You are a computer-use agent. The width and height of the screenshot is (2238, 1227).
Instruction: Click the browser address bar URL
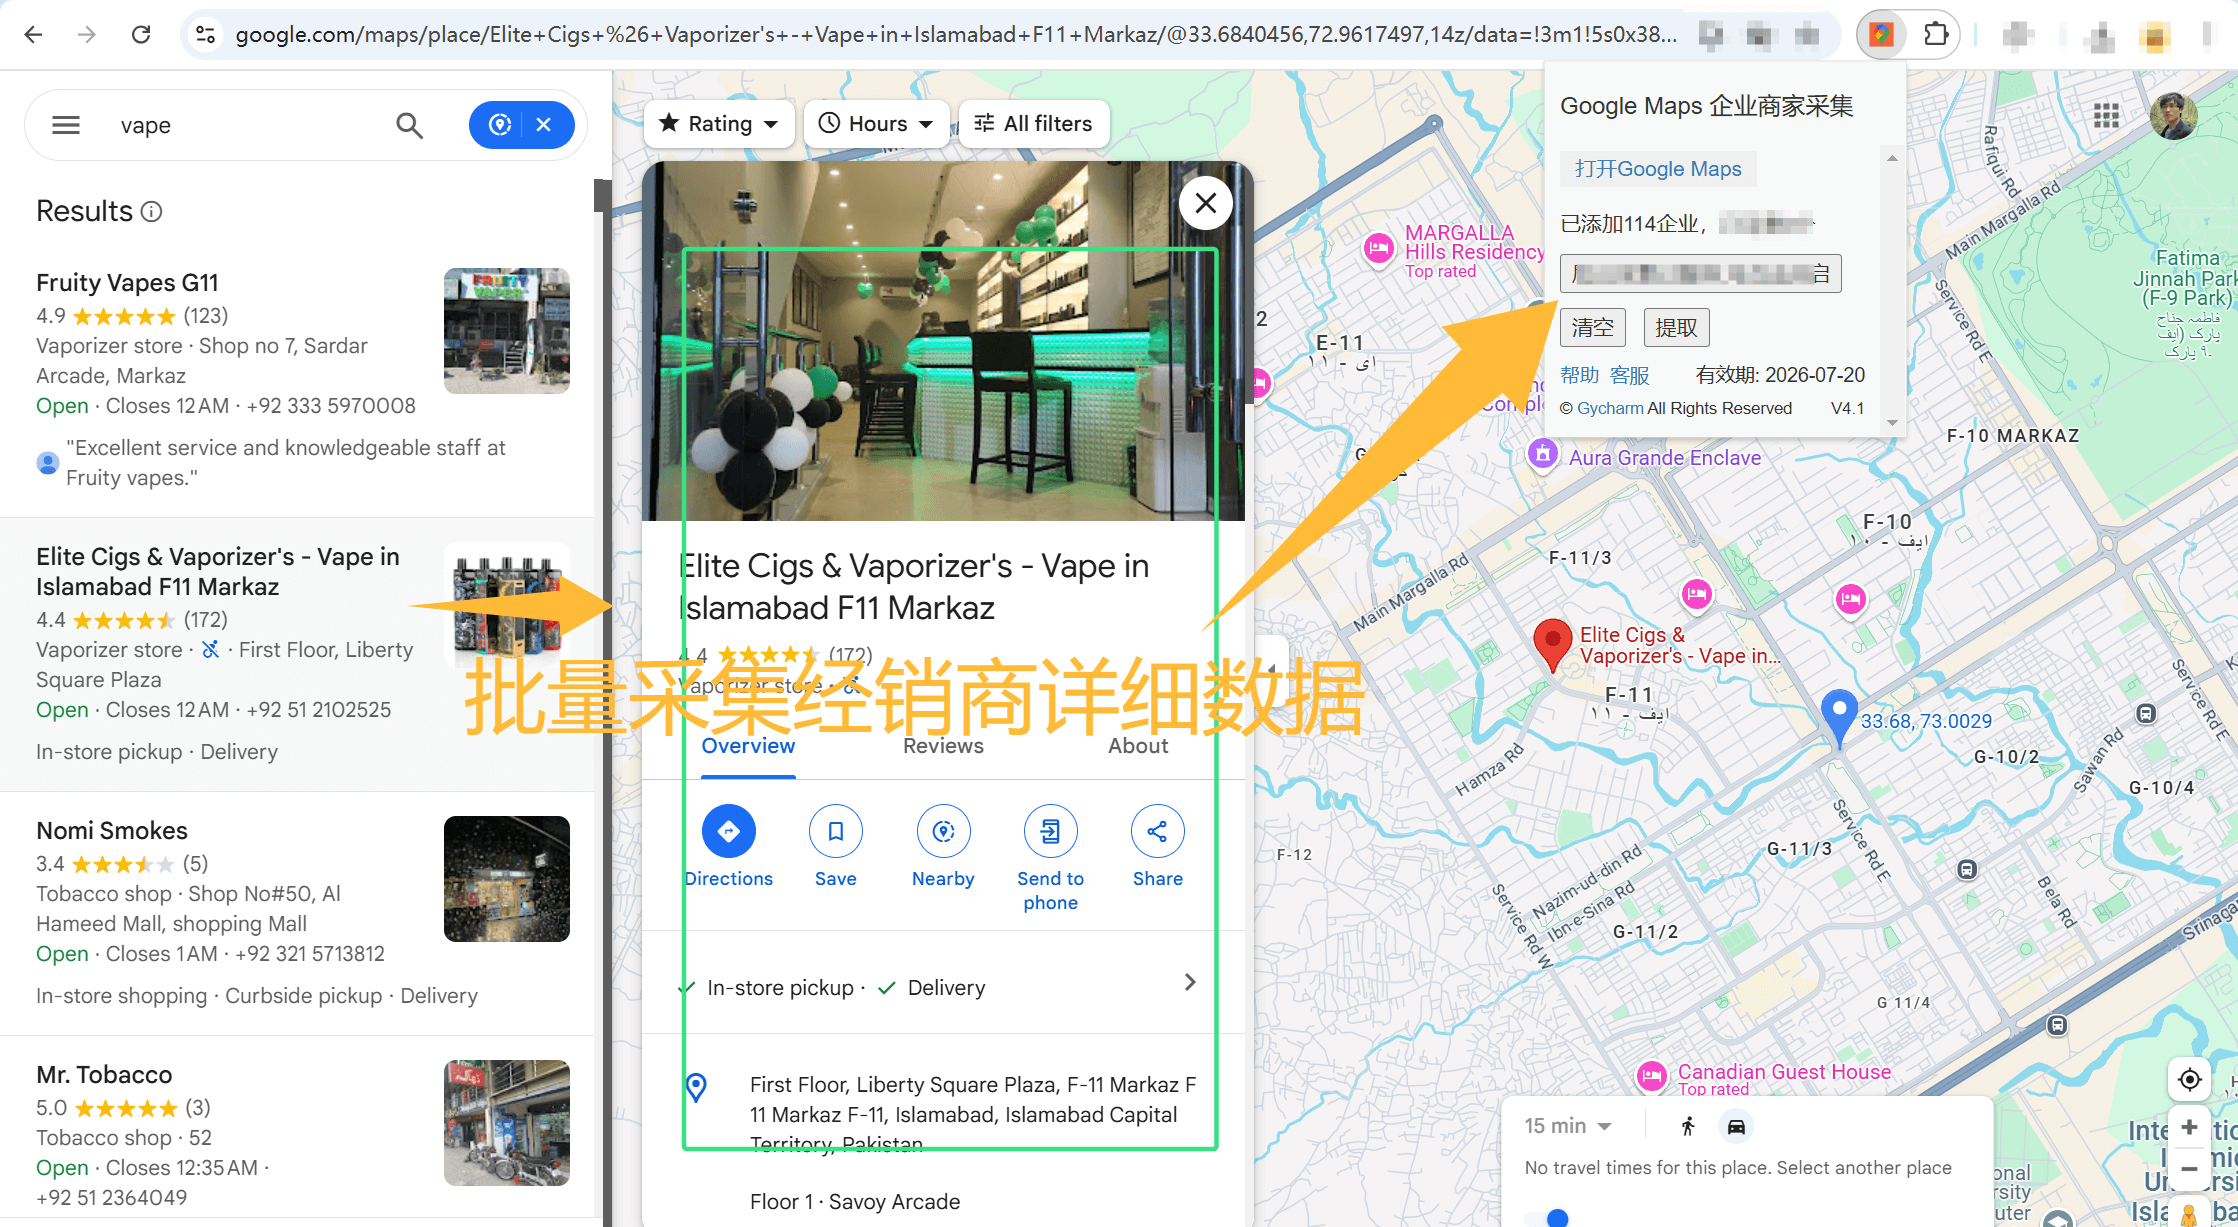coord(956,35)
